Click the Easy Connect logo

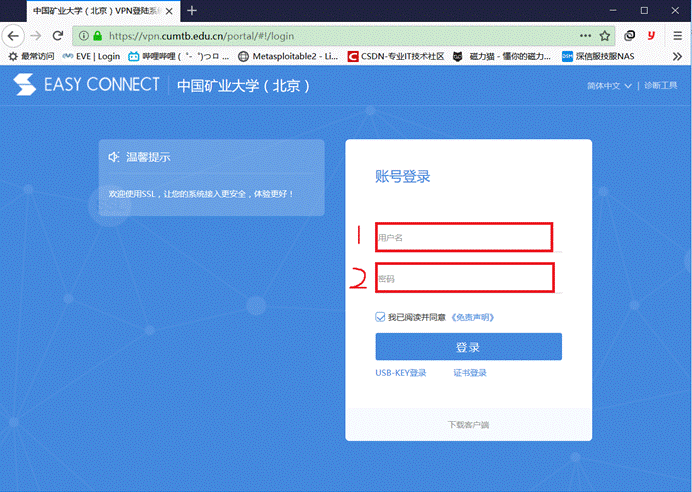point(87,85)
